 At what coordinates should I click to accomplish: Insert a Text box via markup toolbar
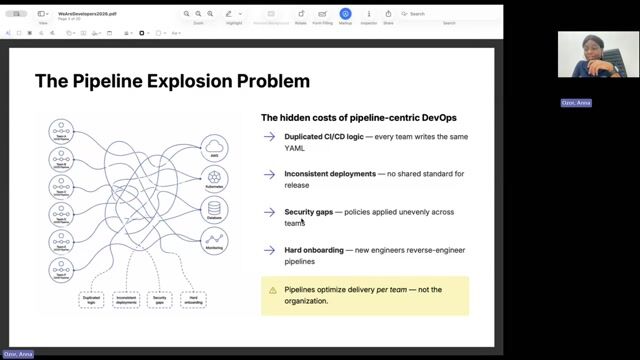coord(83,33)
